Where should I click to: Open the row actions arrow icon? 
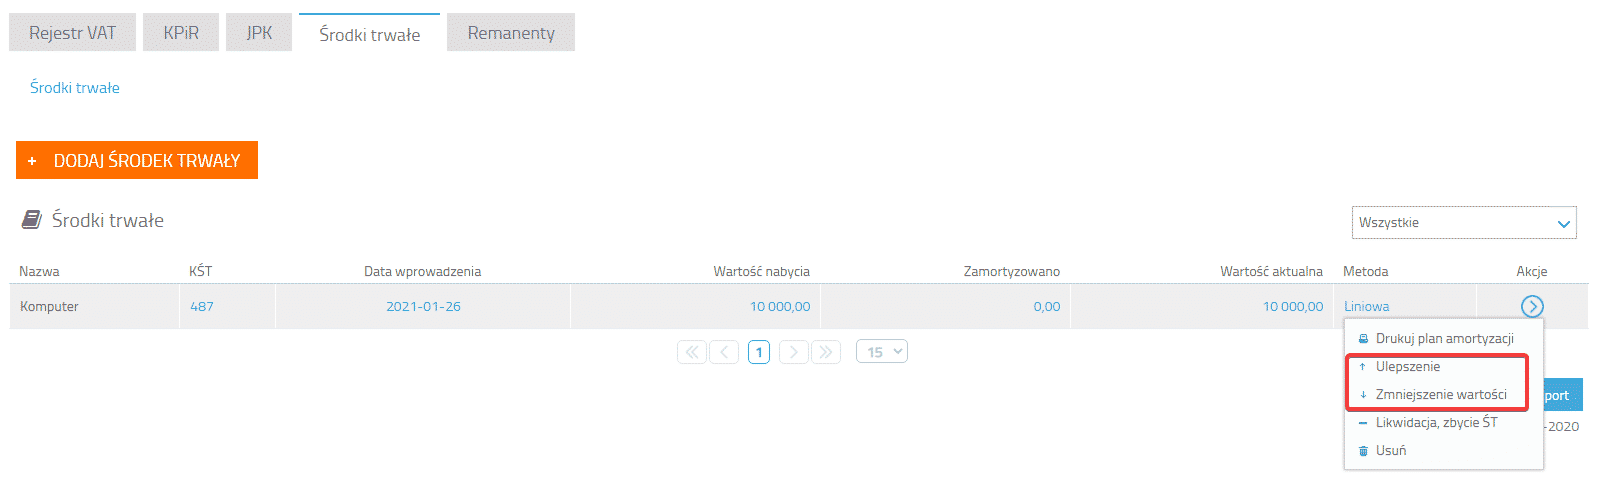point(1531,306)
